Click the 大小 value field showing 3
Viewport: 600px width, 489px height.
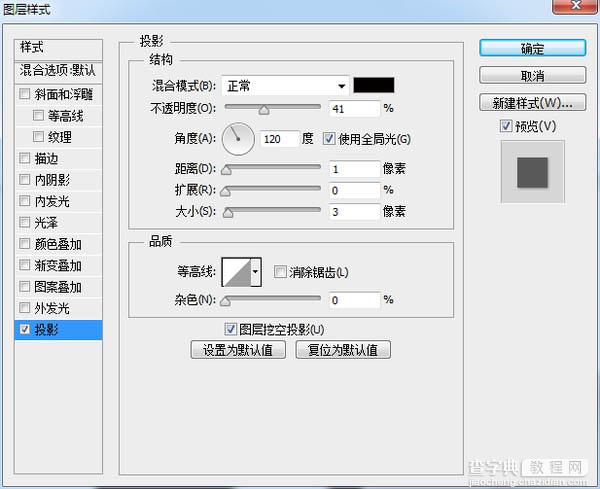pyautogui.click(x=355, y=212)
